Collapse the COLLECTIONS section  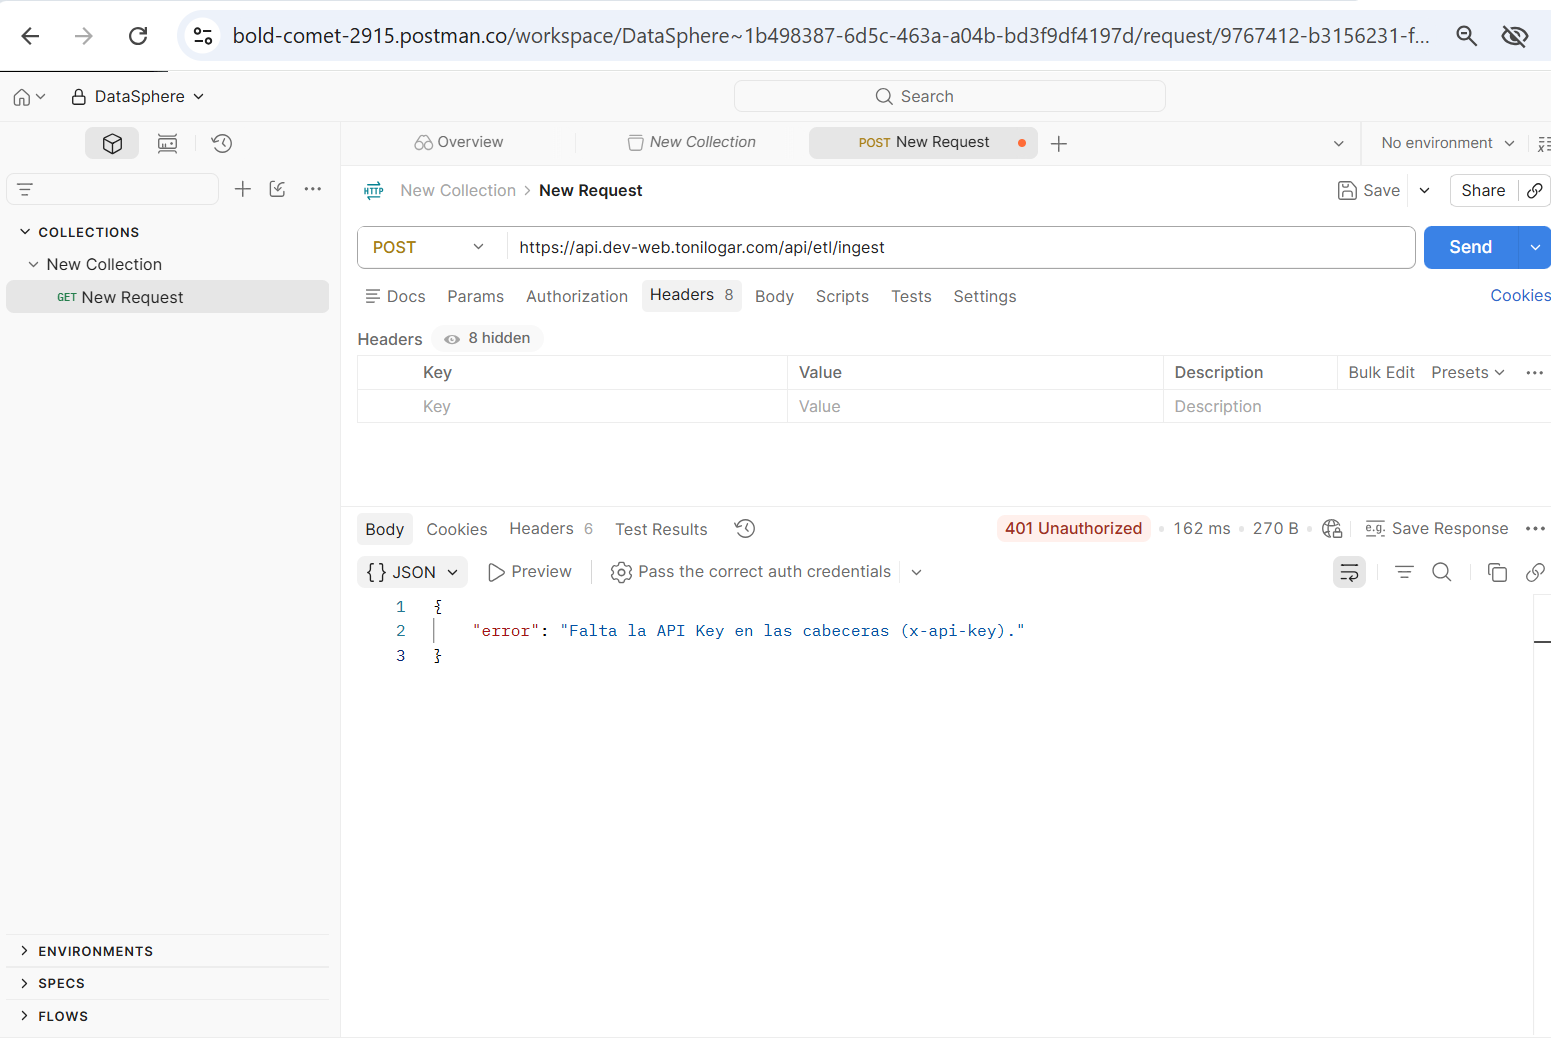tap(25, 232)
